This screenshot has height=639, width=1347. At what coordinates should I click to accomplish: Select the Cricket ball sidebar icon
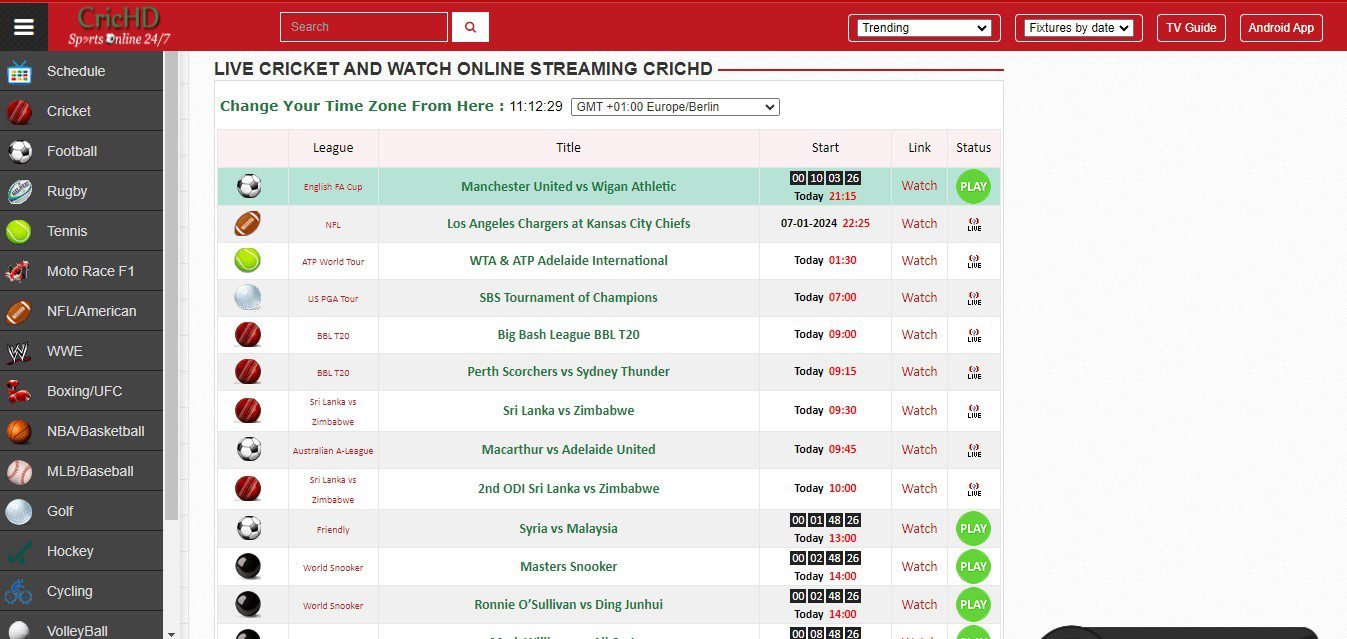tap(19, 111)
